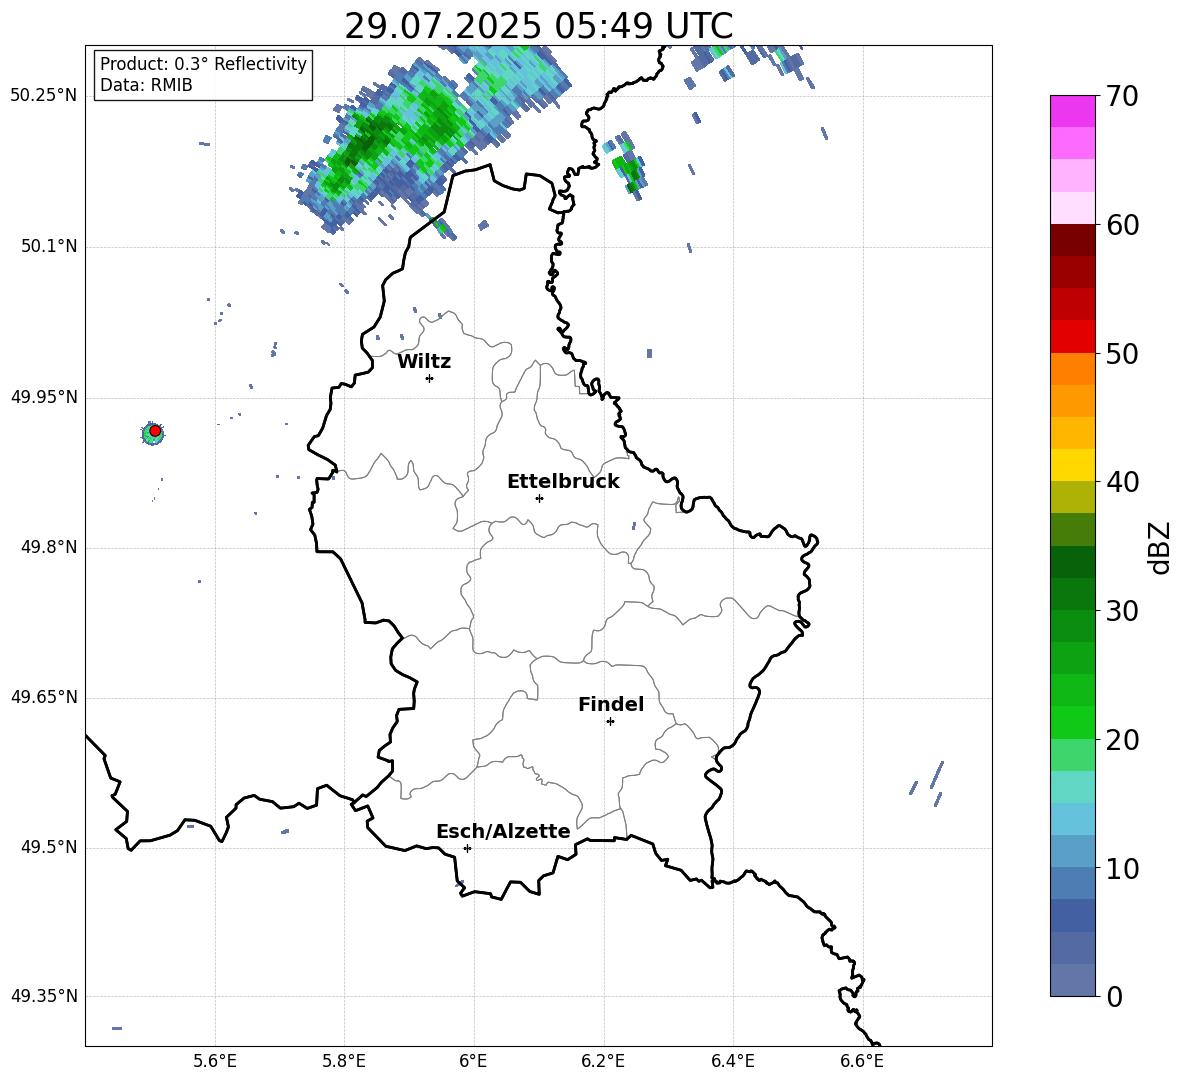Screen dimensions: 1184x1081
Task: Click the bright red colorbar swatch near 50
Action: 1072,337
